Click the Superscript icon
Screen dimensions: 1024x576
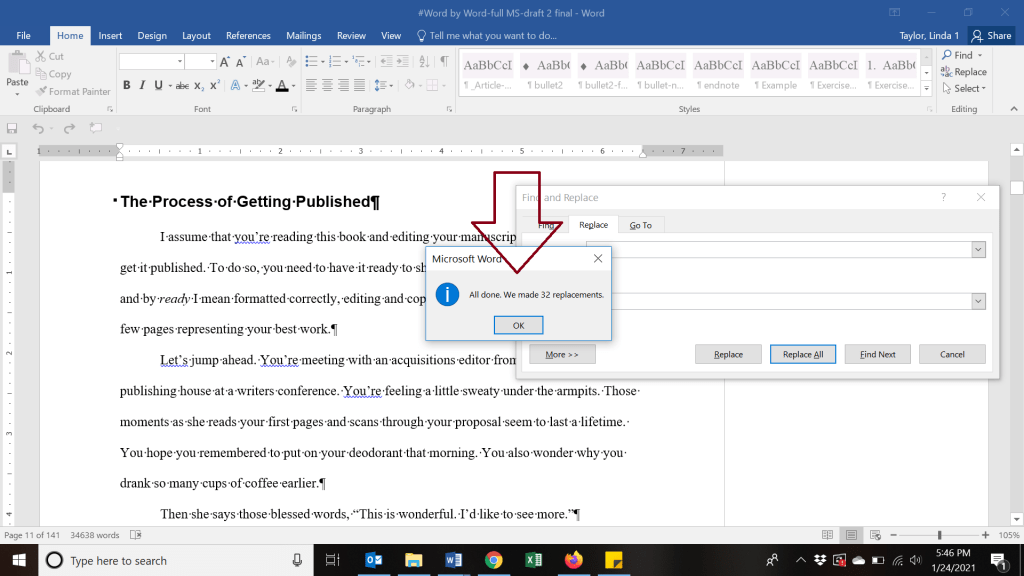216,85
